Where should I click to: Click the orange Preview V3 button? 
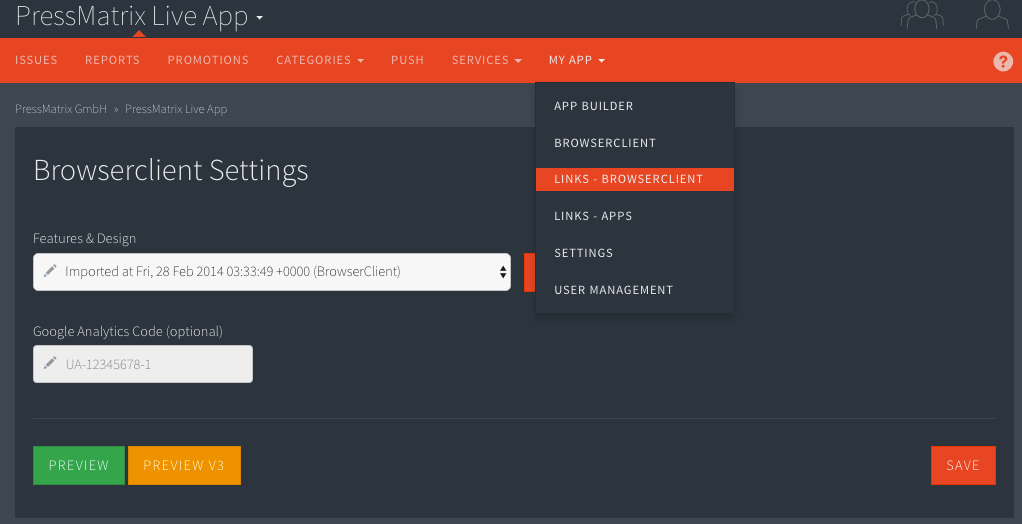pos(184,465)
